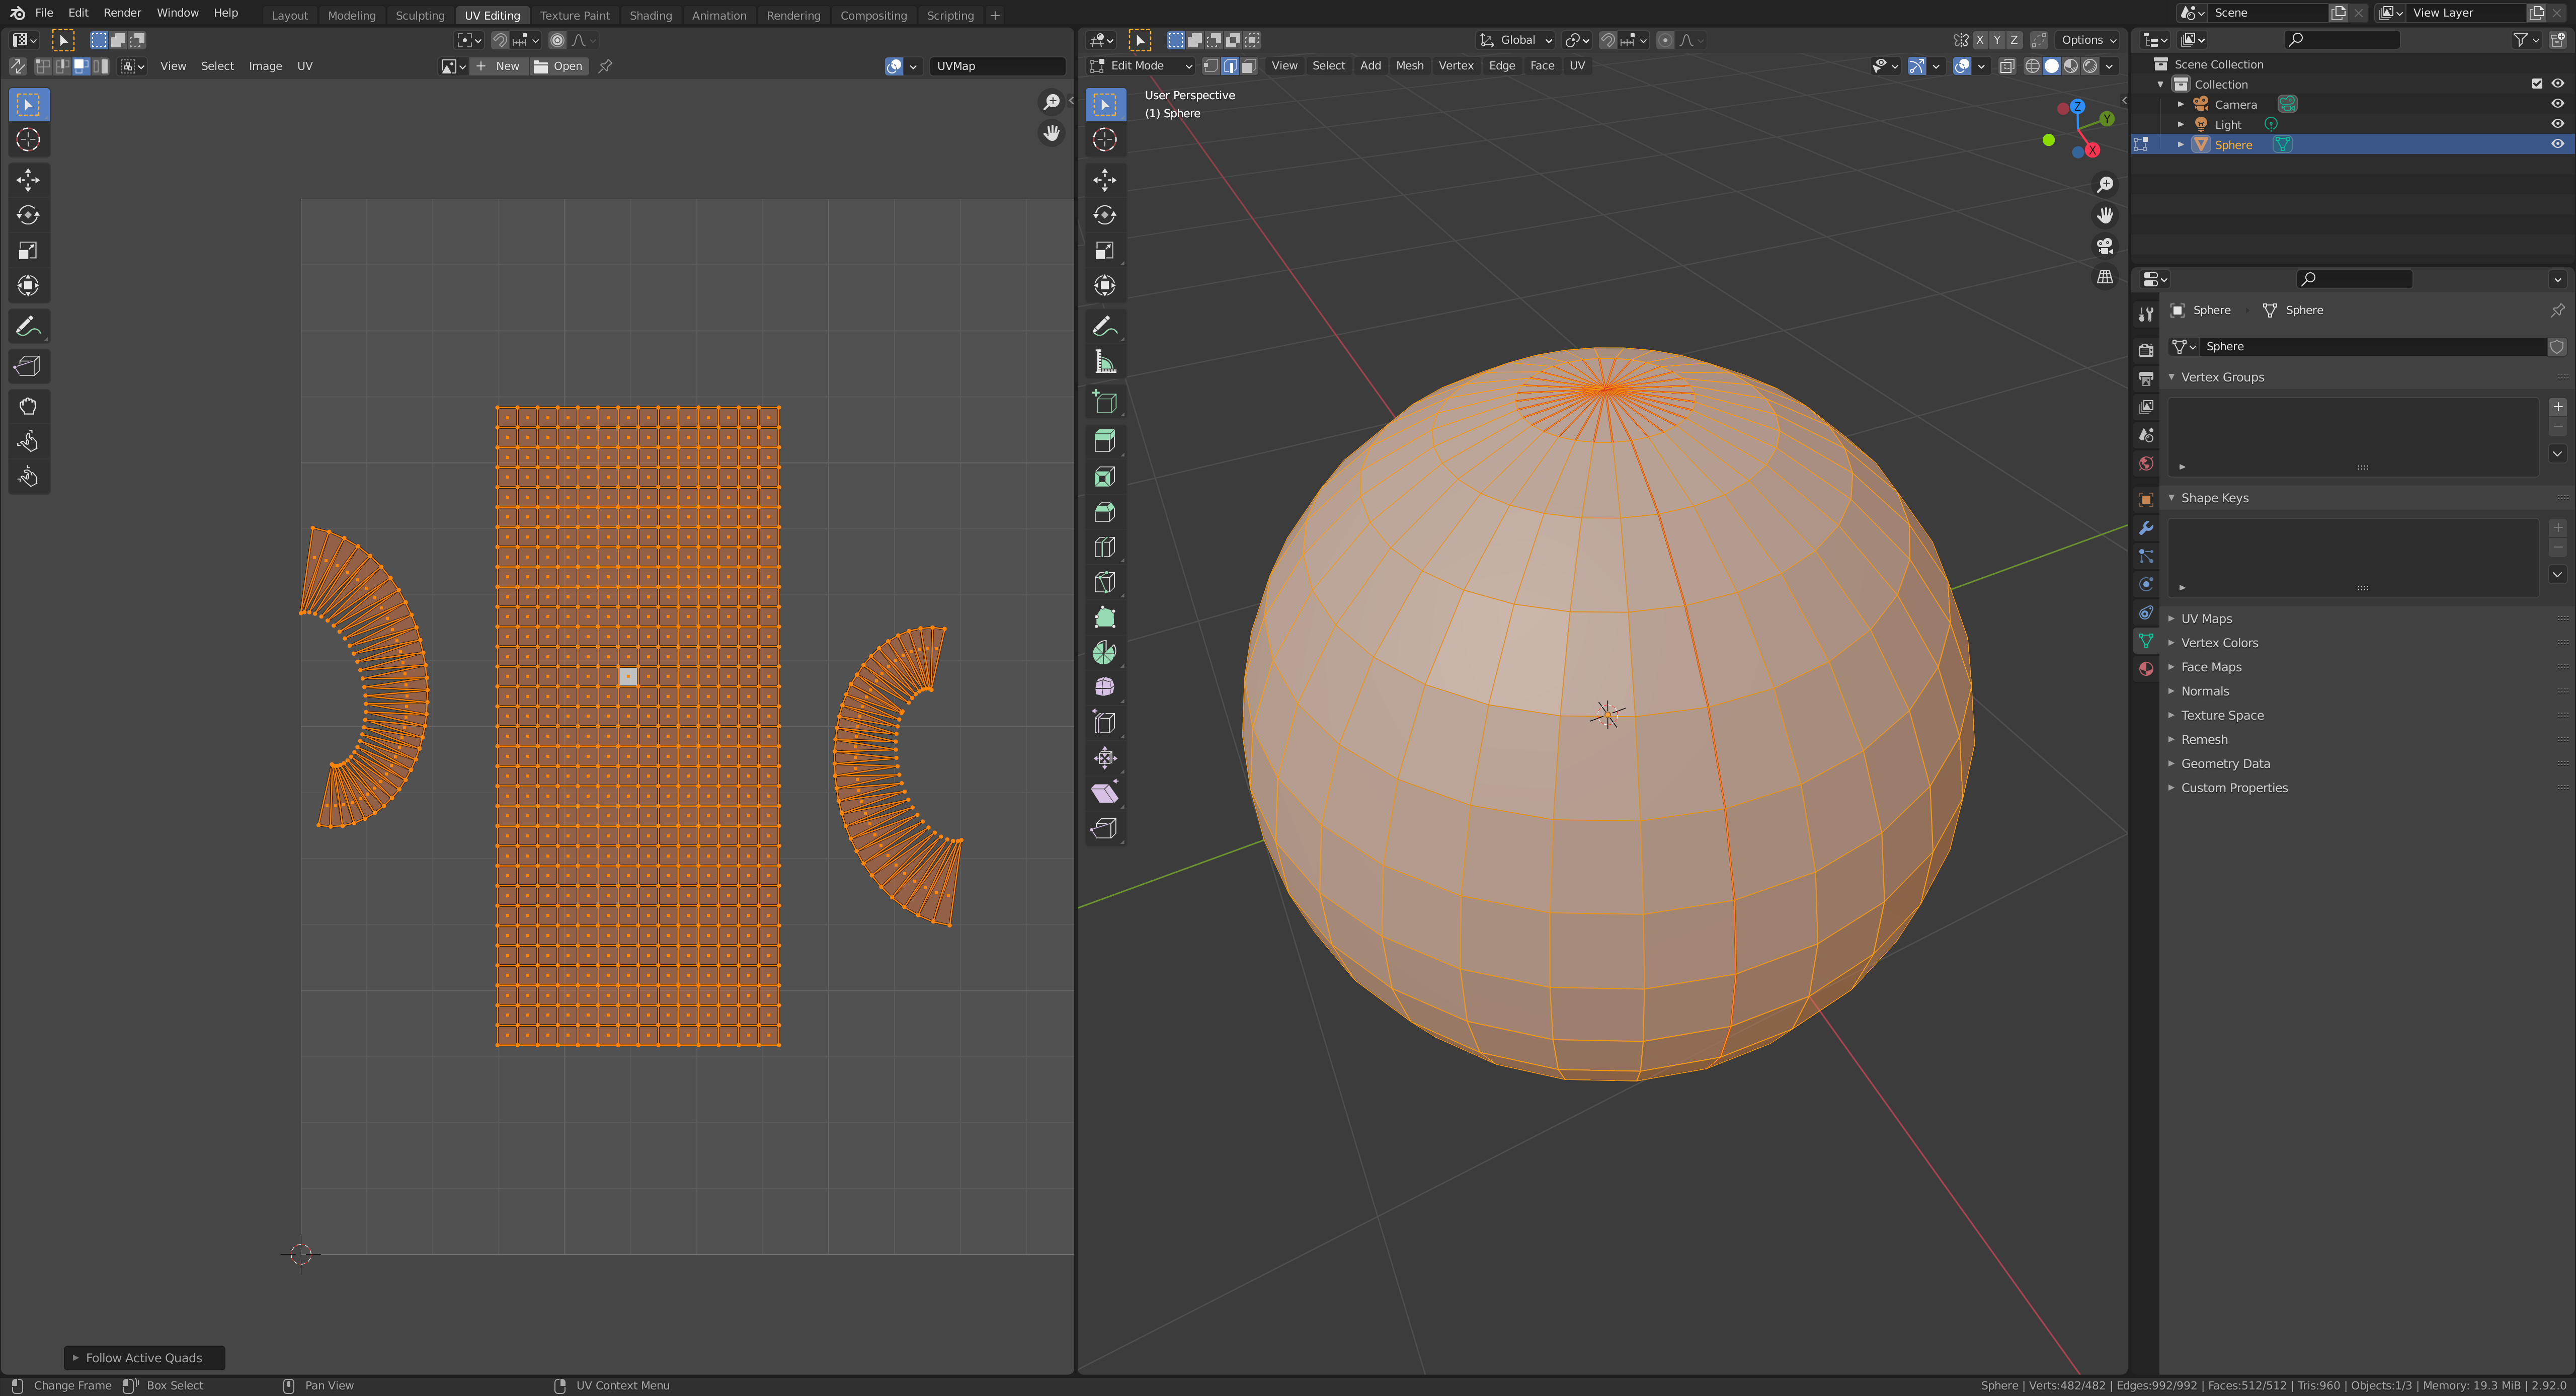Screen dimensions: 2576x1396
Task: Open the Modifier properties tab
Action: click(x=2146, y=528)
